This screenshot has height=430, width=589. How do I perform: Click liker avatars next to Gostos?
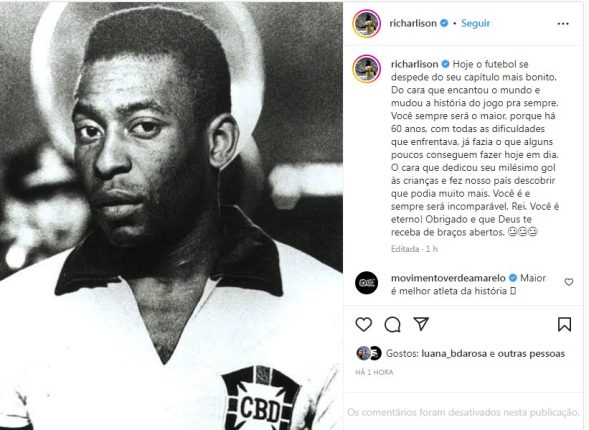point(369,353)
